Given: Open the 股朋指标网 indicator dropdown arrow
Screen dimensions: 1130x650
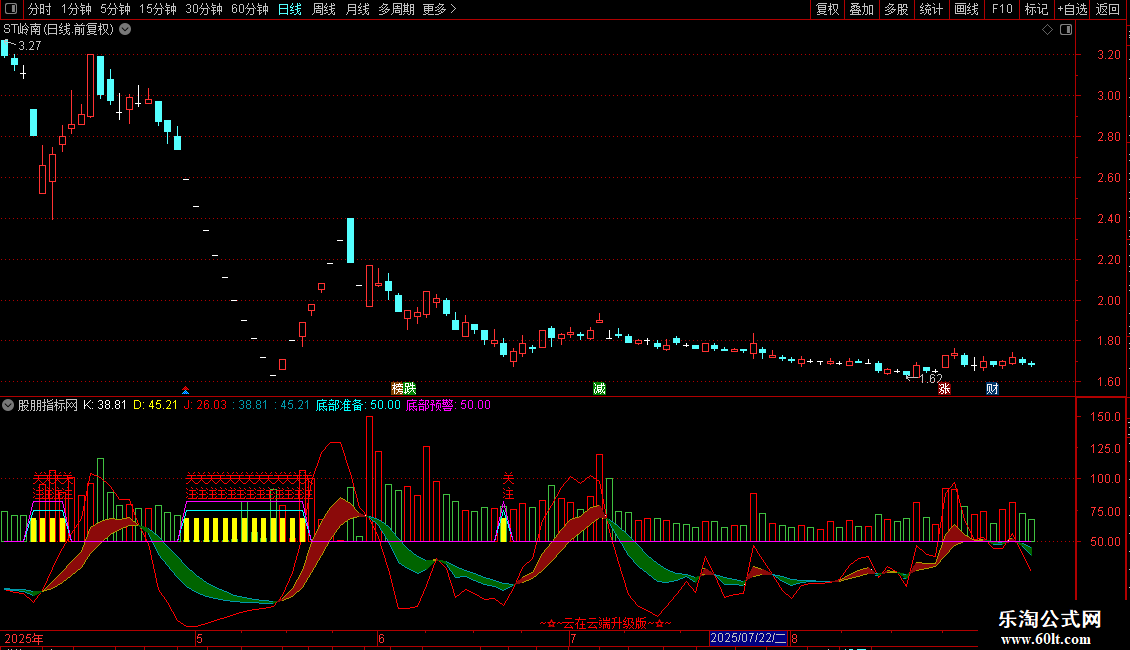Looking at the screenshot, I should [x=8, y=405].
